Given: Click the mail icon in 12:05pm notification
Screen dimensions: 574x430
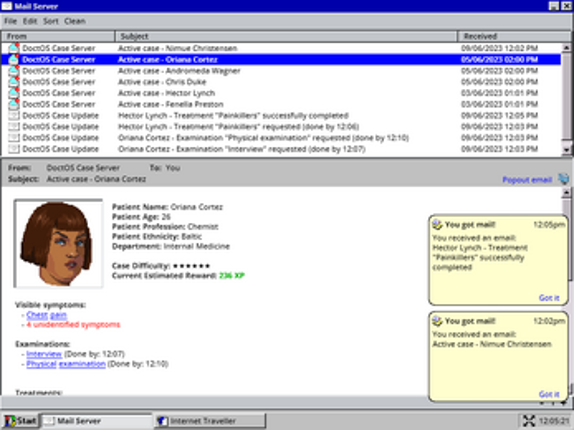Looking at the screenshot, I should click(437, 224).
